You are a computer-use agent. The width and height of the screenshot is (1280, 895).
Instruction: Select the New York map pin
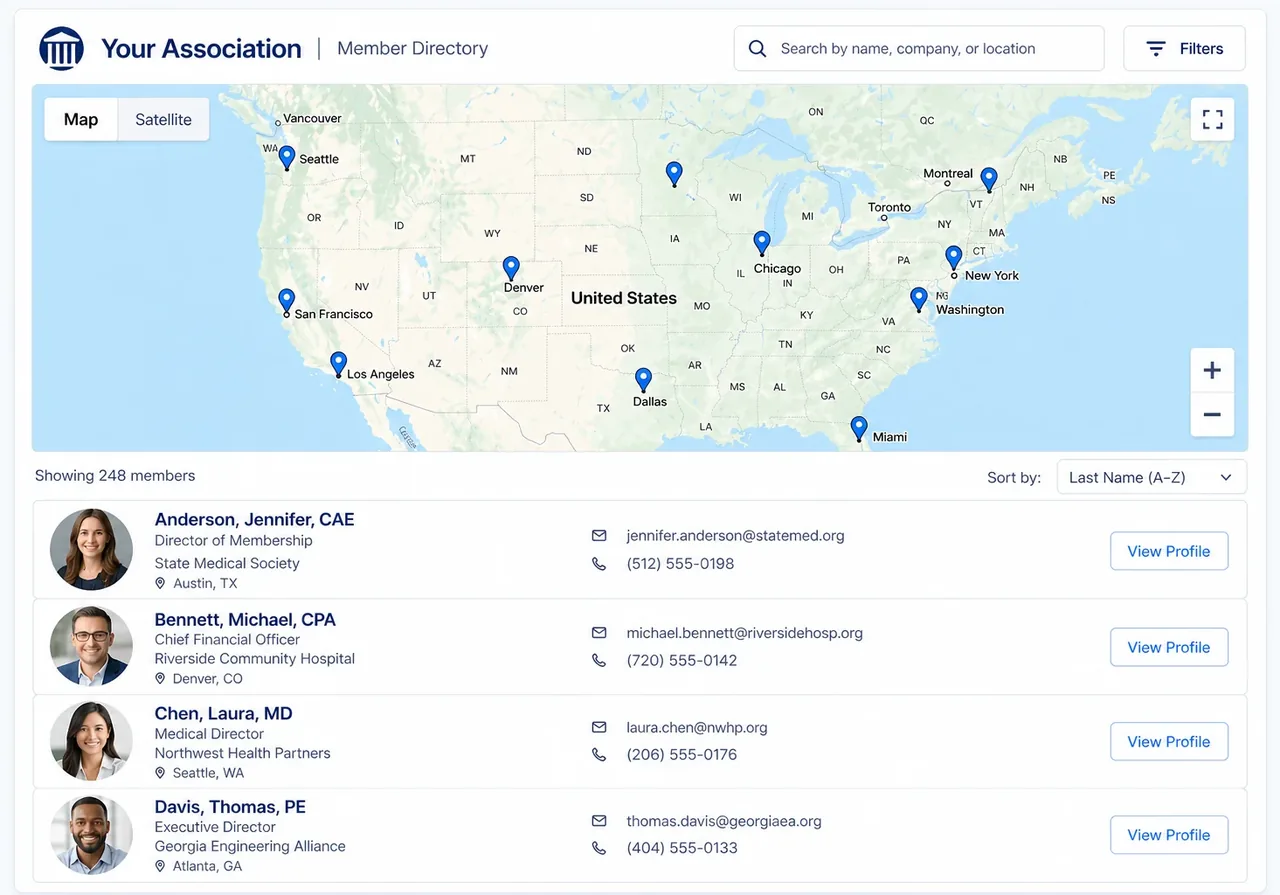(954, 259)
